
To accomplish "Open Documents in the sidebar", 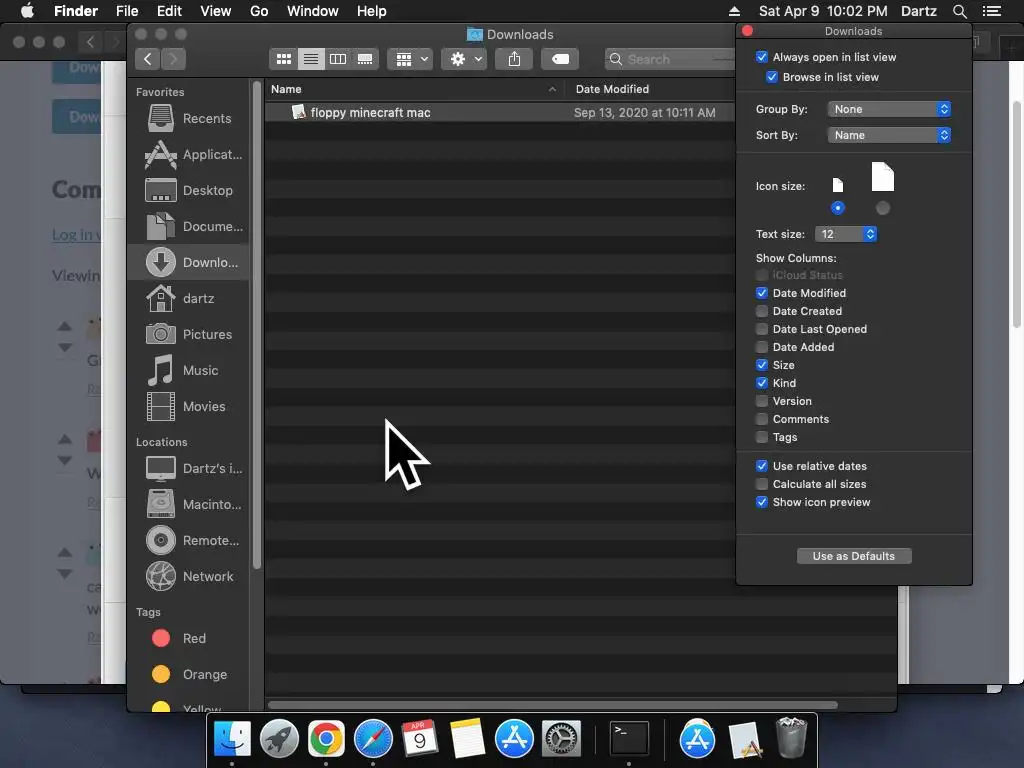I will (189, 227).
